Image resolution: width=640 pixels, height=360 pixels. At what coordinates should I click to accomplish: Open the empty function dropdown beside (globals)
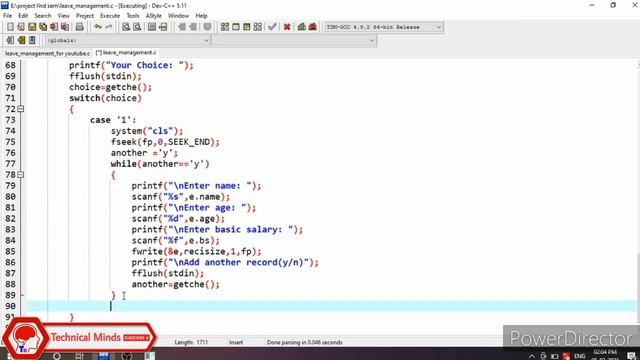click(294, 40)
